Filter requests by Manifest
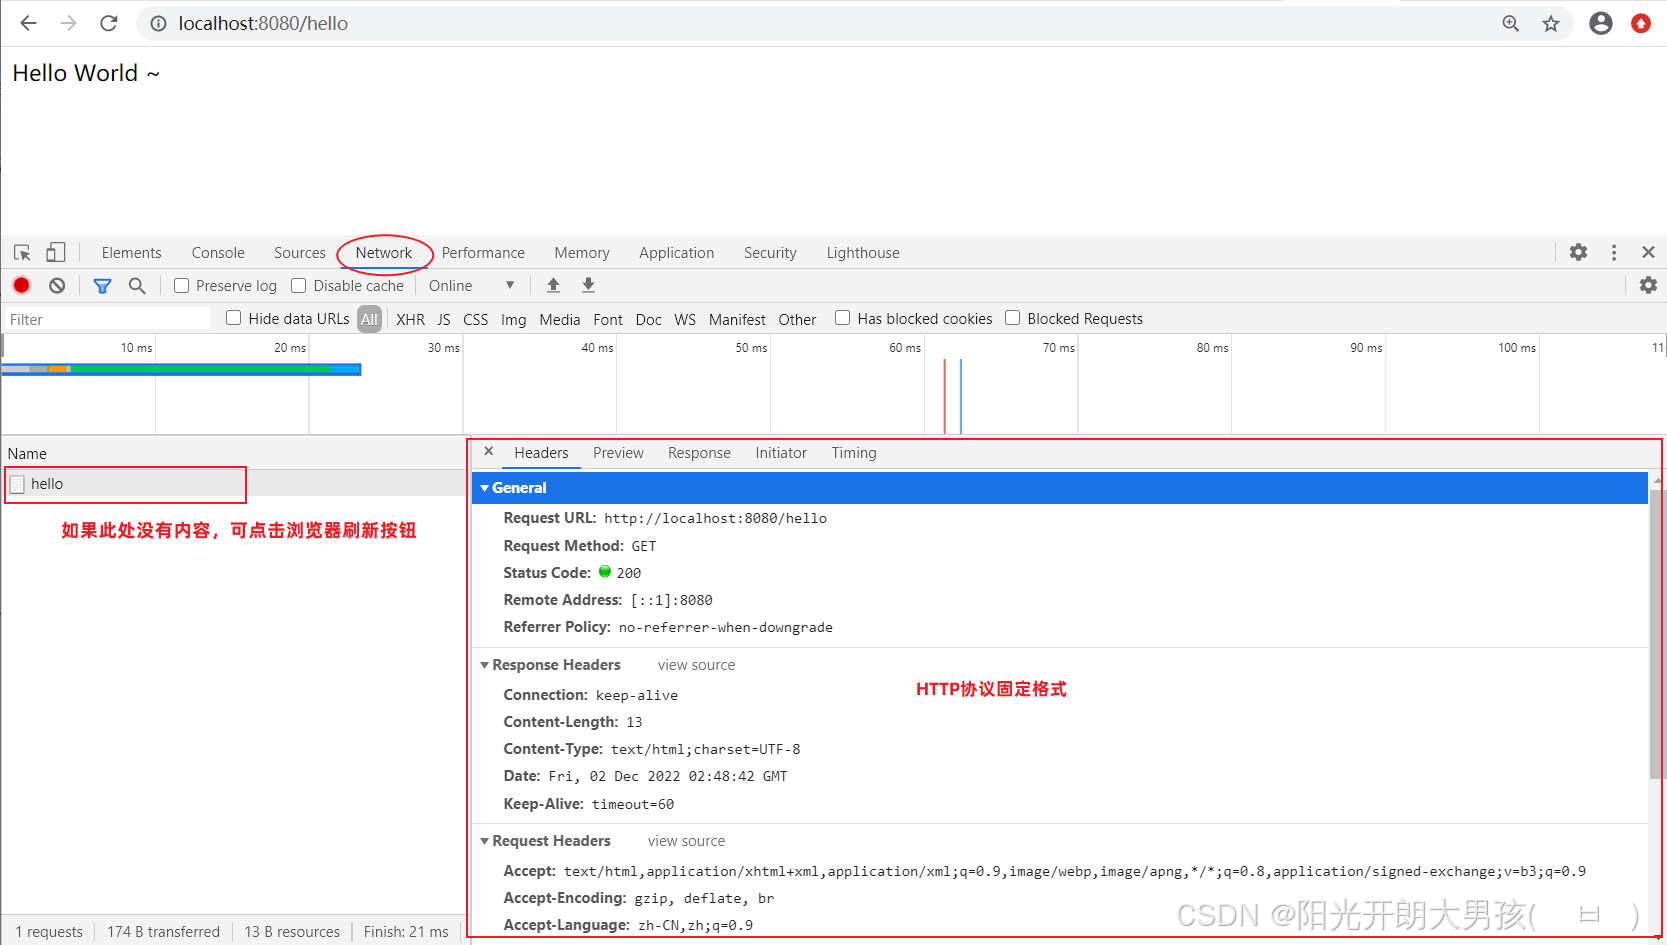1667x945 pixels. click(x=737, y=319)
